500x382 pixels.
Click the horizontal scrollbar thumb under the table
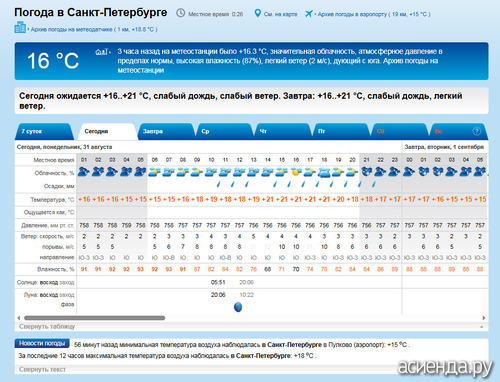pyautogui.click(x=95, y=318)
